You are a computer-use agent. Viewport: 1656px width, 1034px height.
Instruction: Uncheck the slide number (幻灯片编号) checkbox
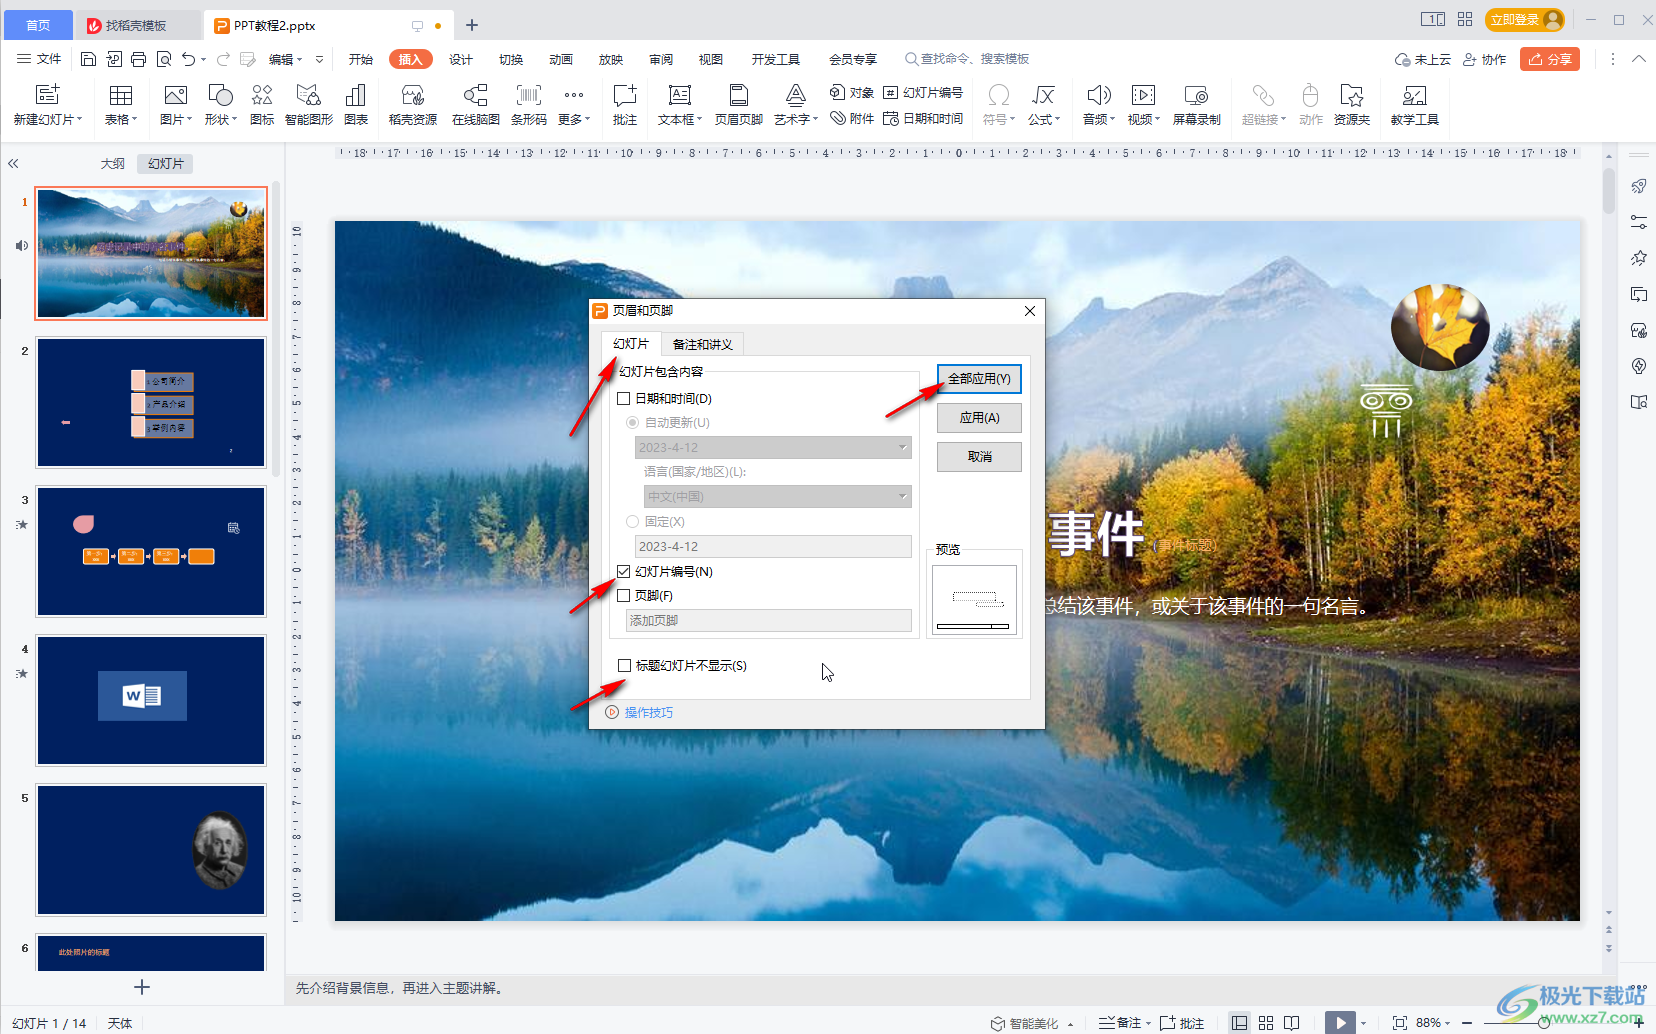click(624, 571)
